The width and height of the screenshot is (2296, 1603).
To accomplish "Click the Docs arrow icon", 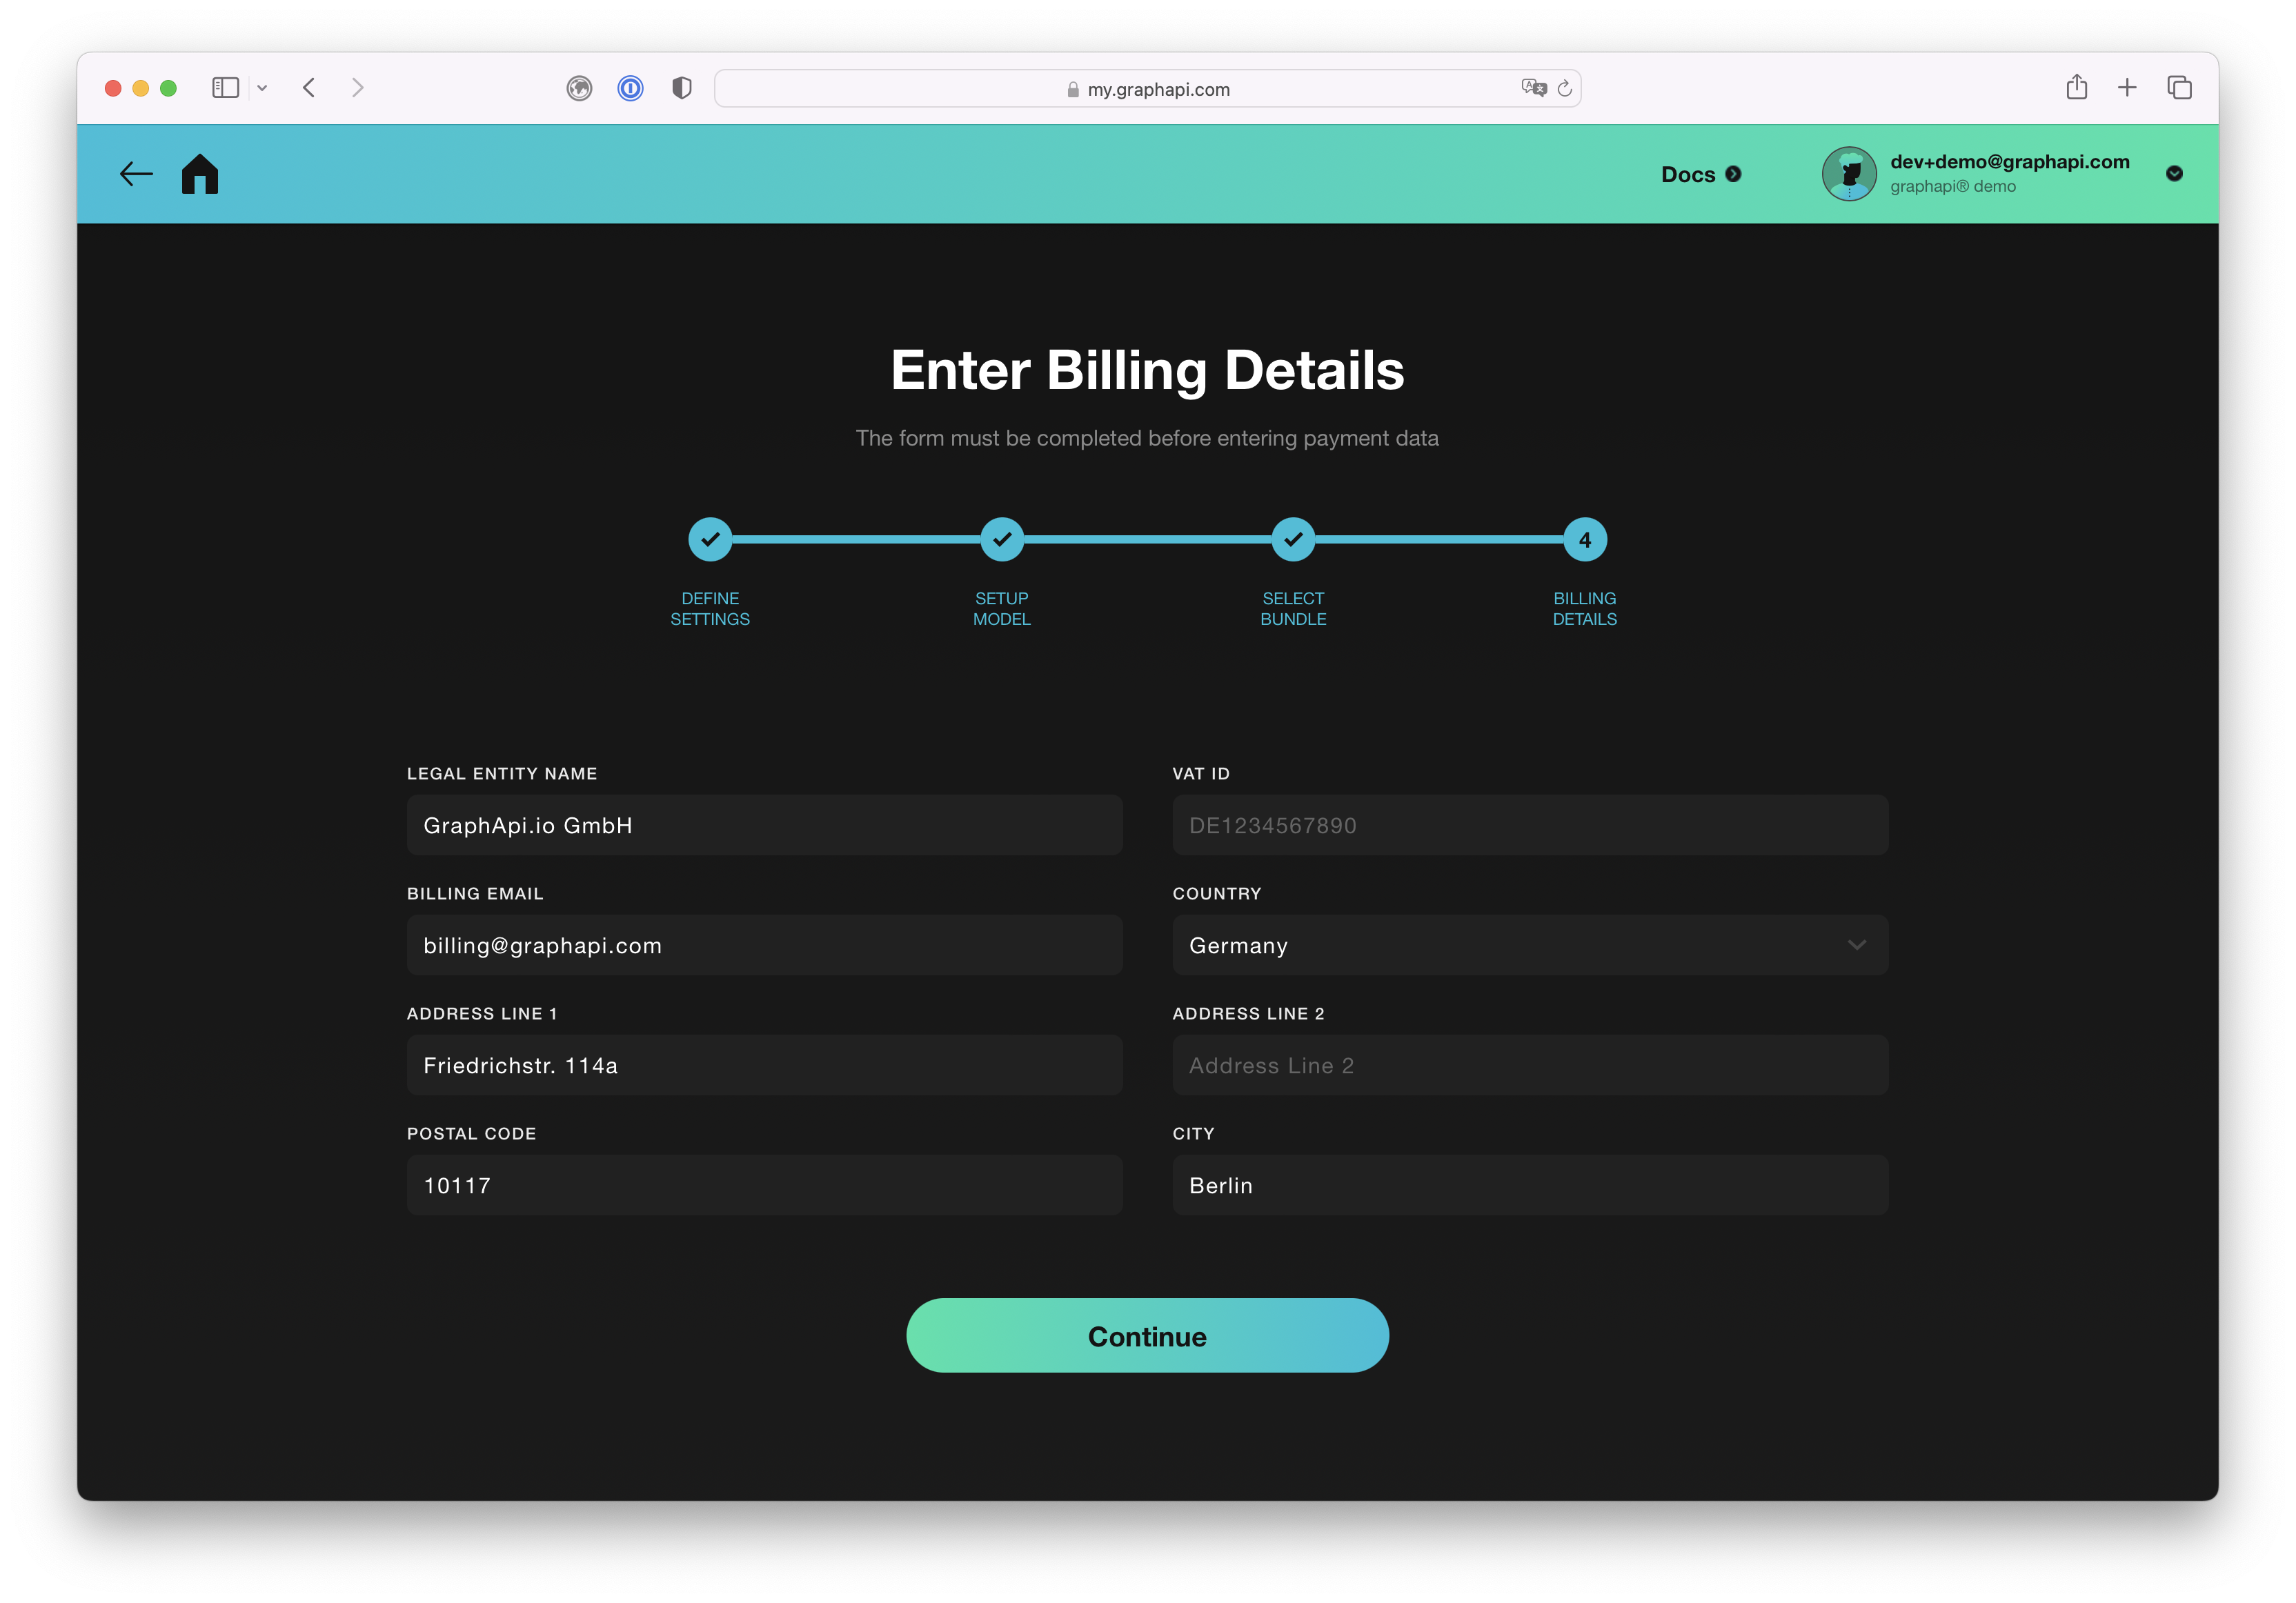I will (1733, 174).
